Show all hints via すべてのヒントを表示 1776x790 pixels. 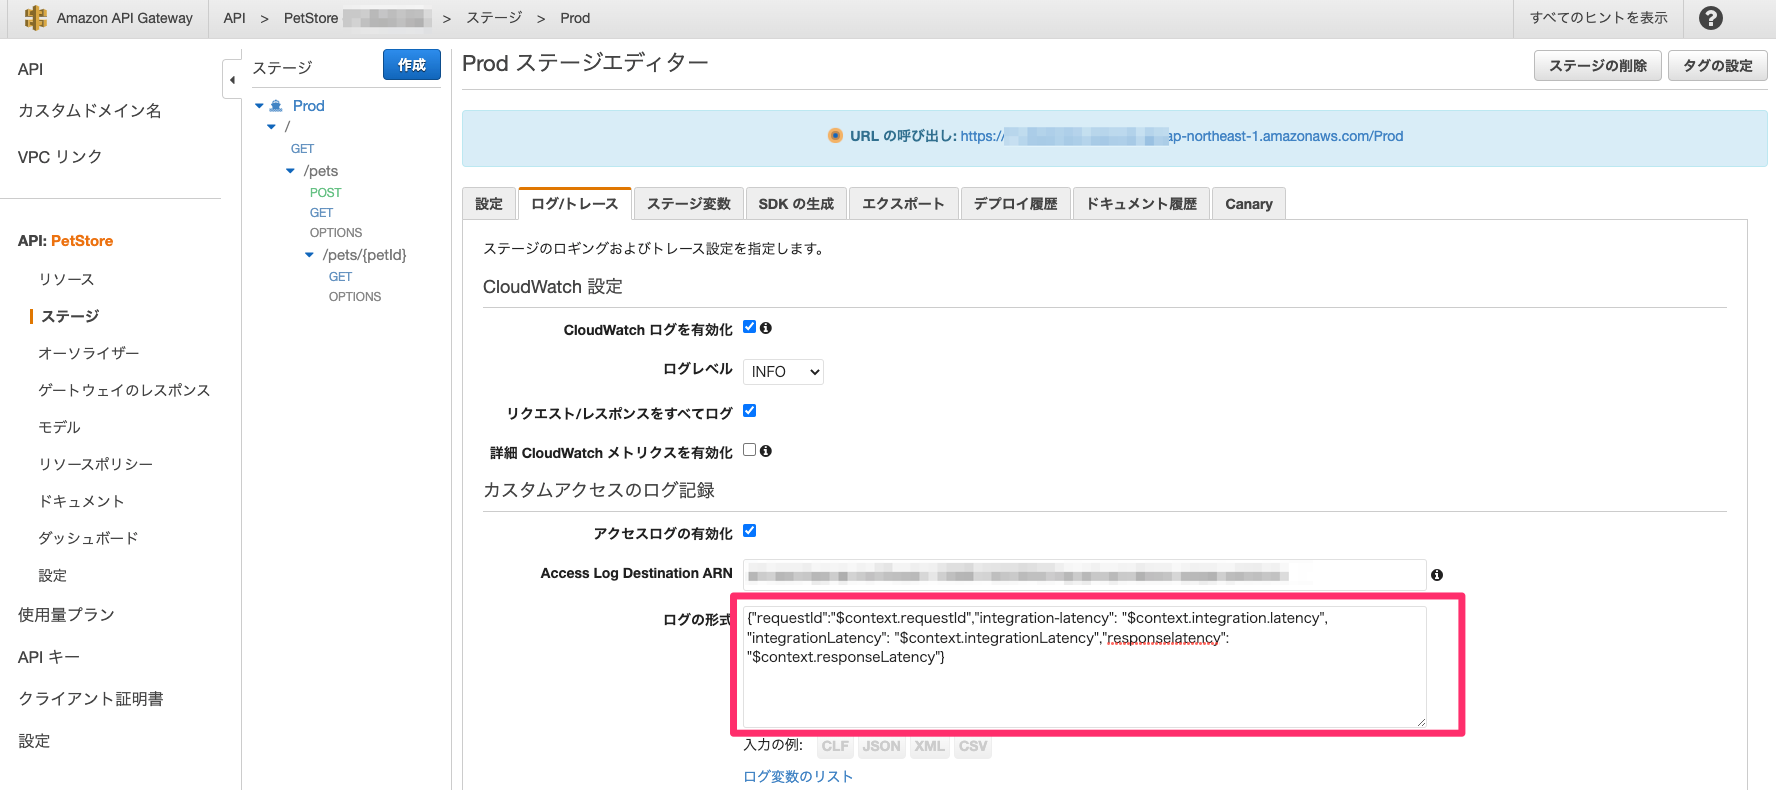point(1598,18)
